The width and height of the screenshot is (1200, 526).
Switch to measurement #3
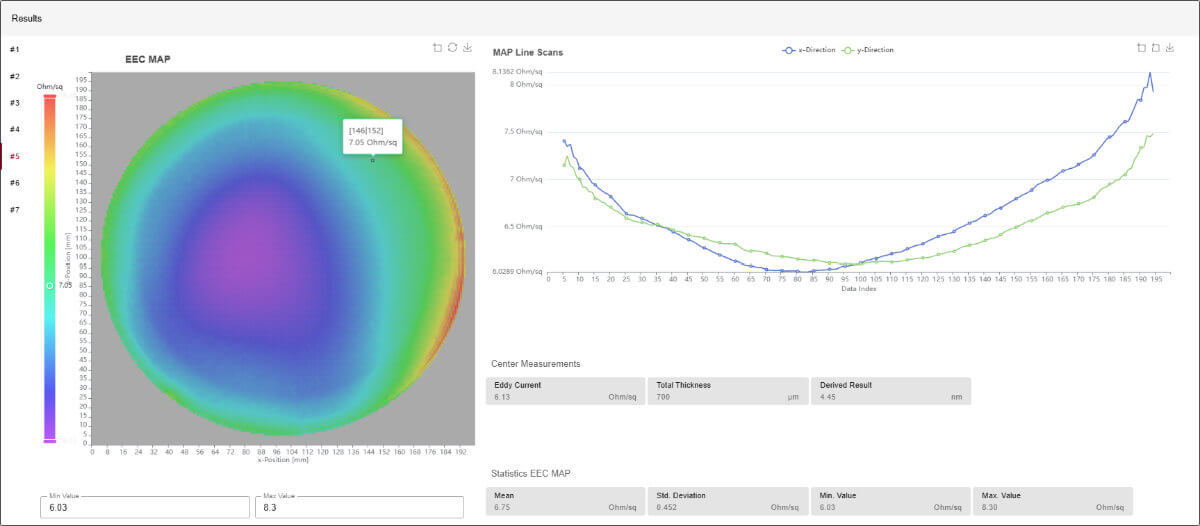coord(15,103)
